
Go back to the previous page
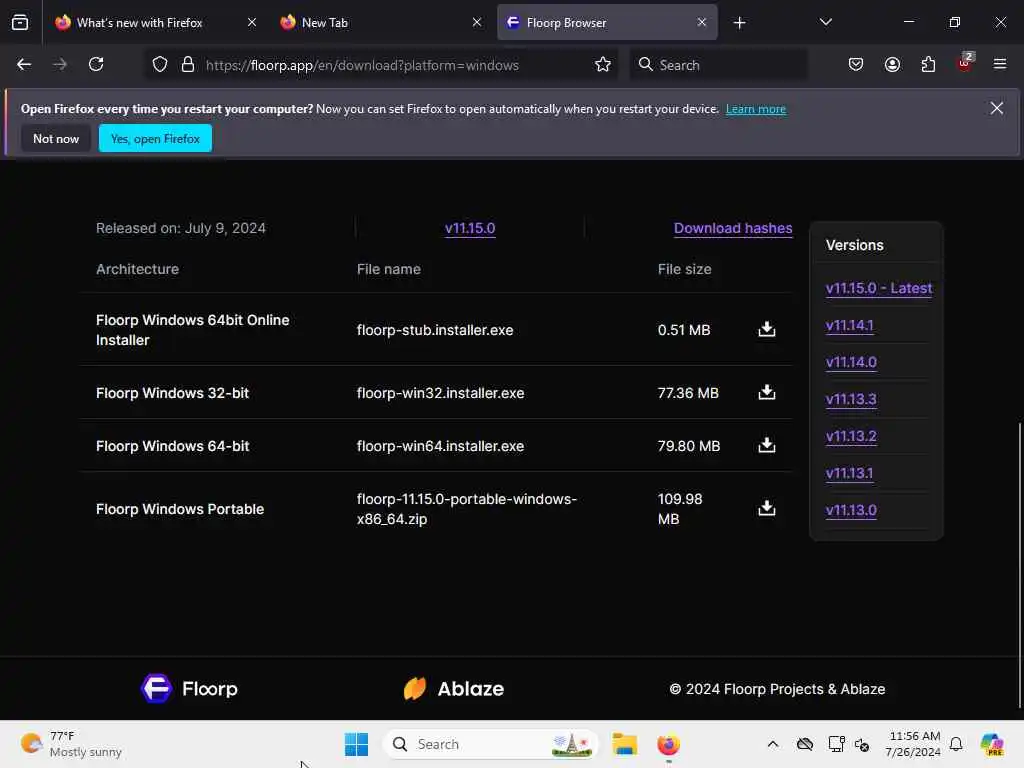click(24, 64)
